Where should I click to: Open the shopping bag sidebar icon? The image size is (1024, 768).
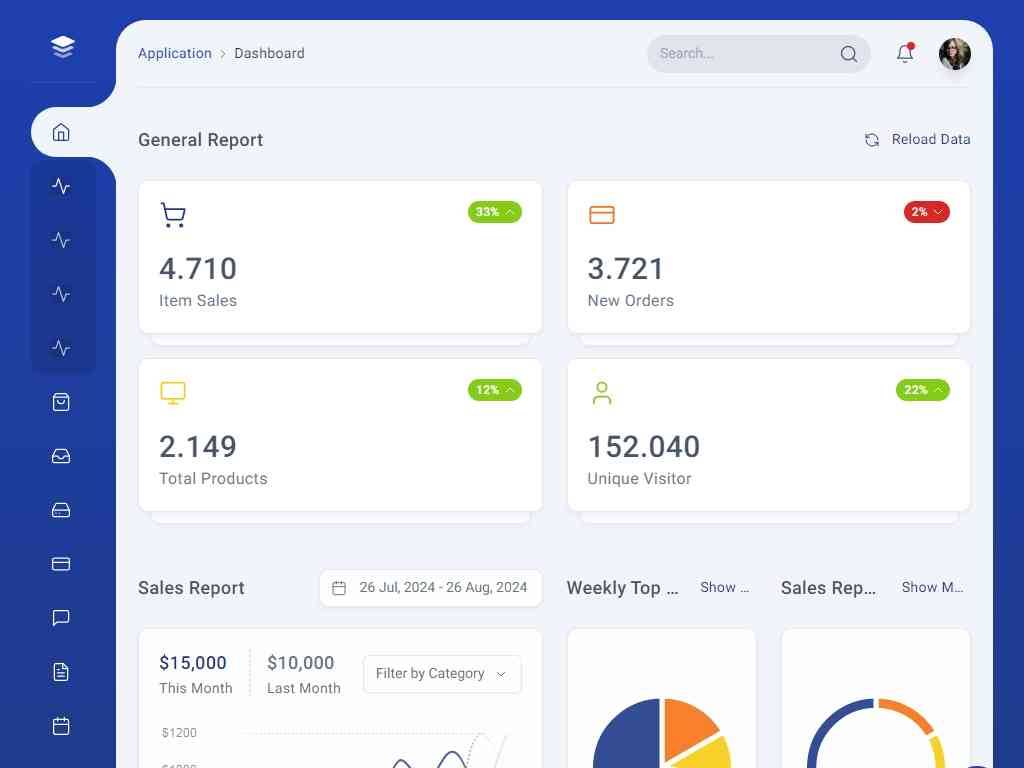[x=61, y=402]
